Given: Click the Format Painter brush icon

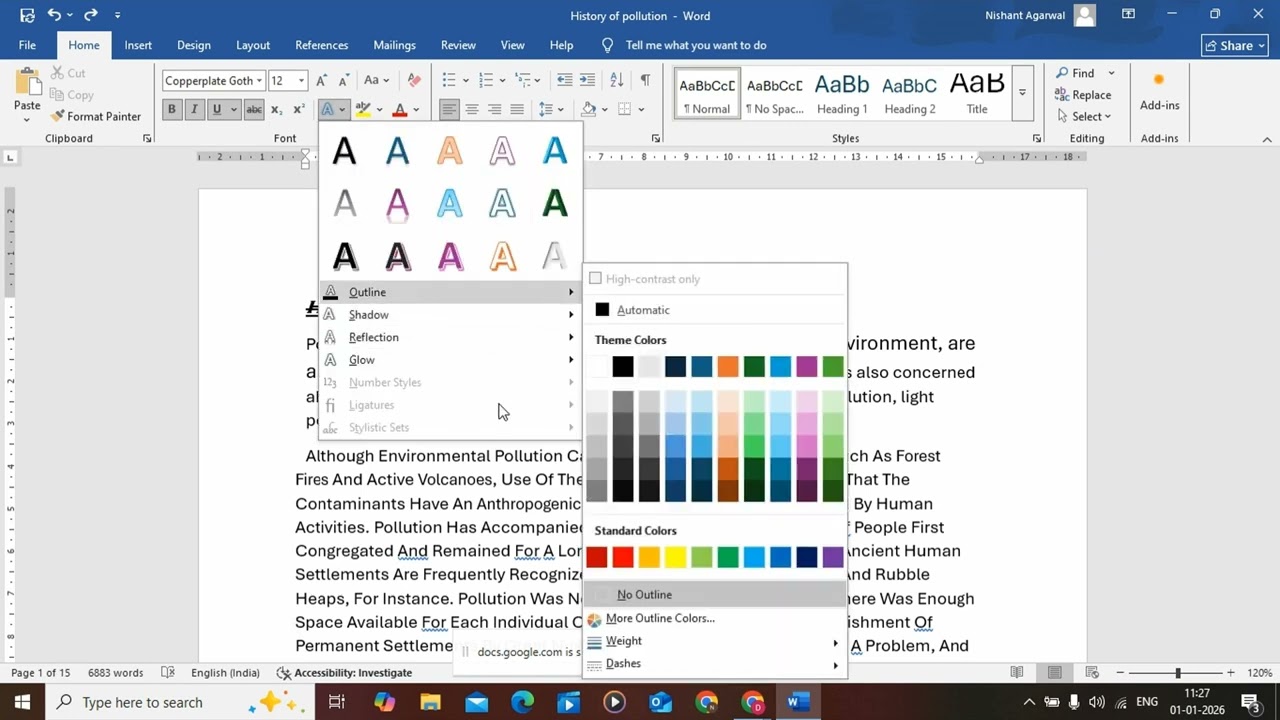Looking at the screenshot, I should pos(57,116).
